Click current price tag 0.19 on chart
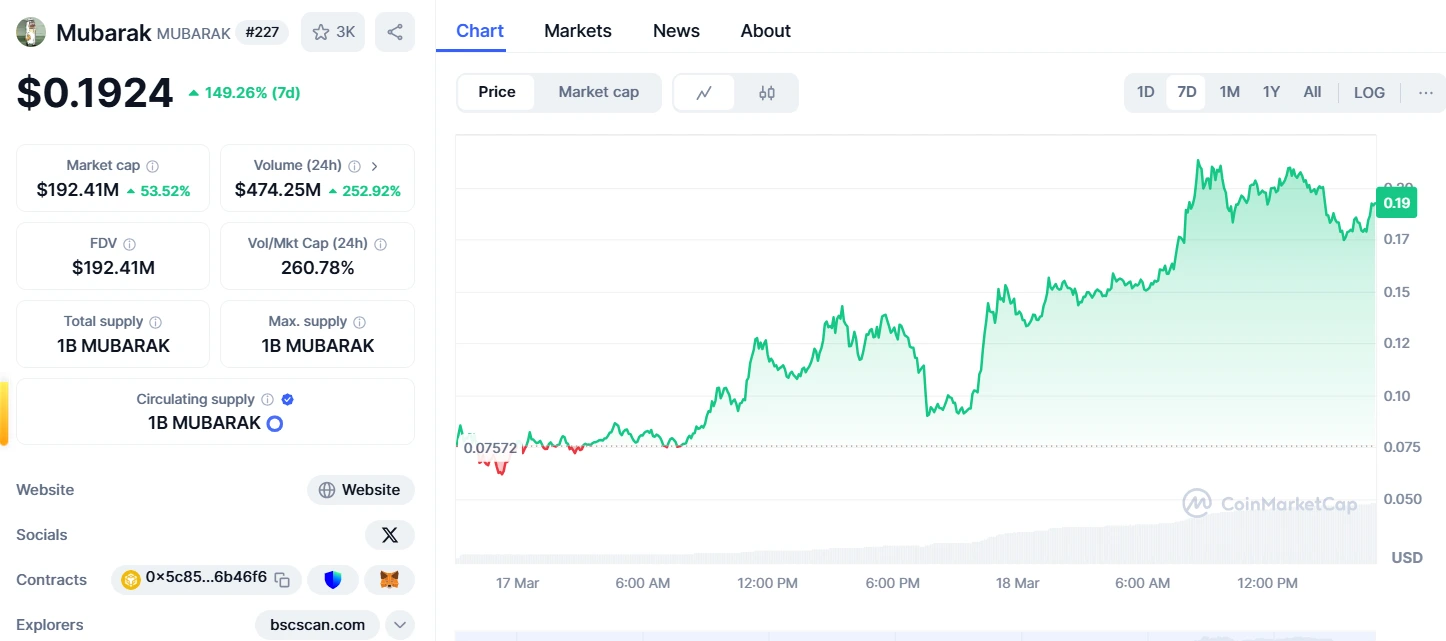 [x=1396, y=203]
